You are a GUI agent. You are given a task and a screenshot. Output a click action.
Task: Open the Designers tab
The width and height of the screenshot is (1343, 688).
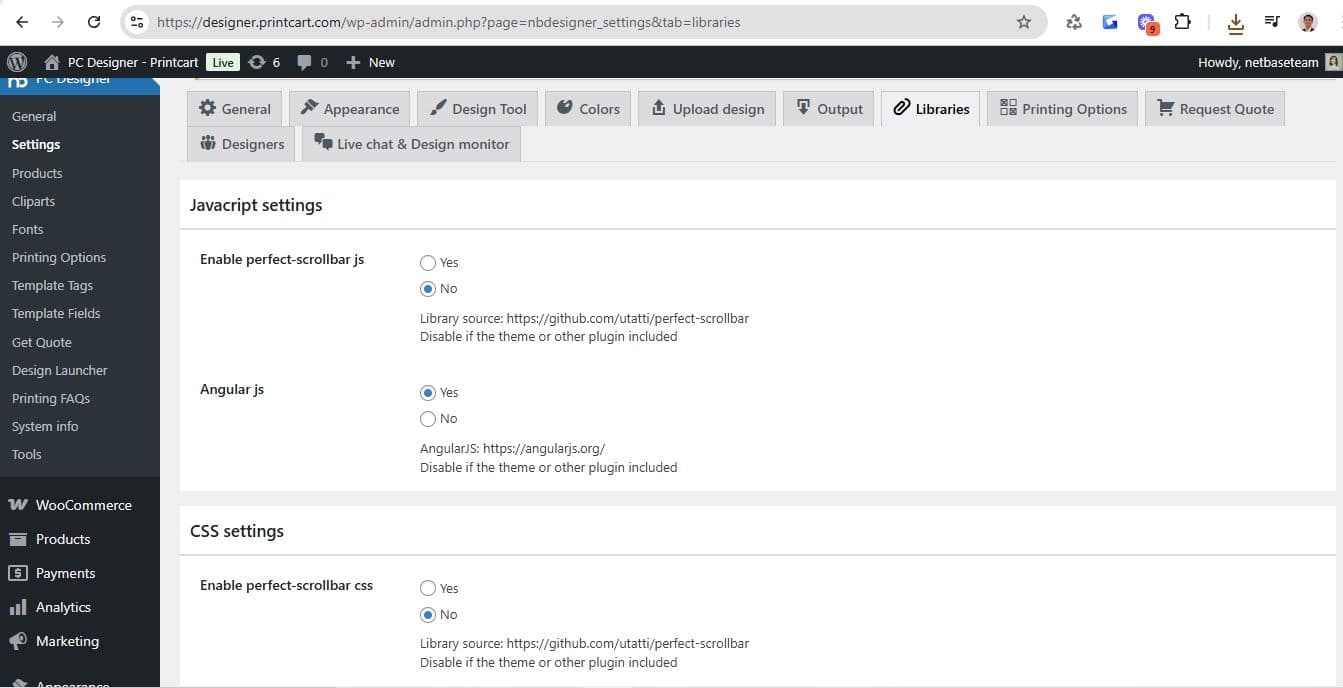click(242, 144)
